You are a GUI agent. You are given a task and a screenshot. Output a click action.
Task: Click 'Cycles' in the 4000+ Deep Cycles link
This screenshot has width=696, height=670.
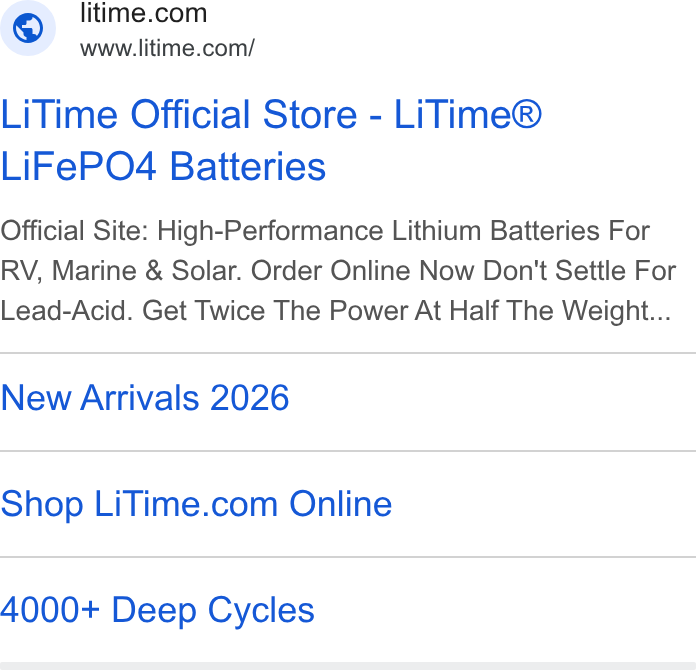coord(261,611)
